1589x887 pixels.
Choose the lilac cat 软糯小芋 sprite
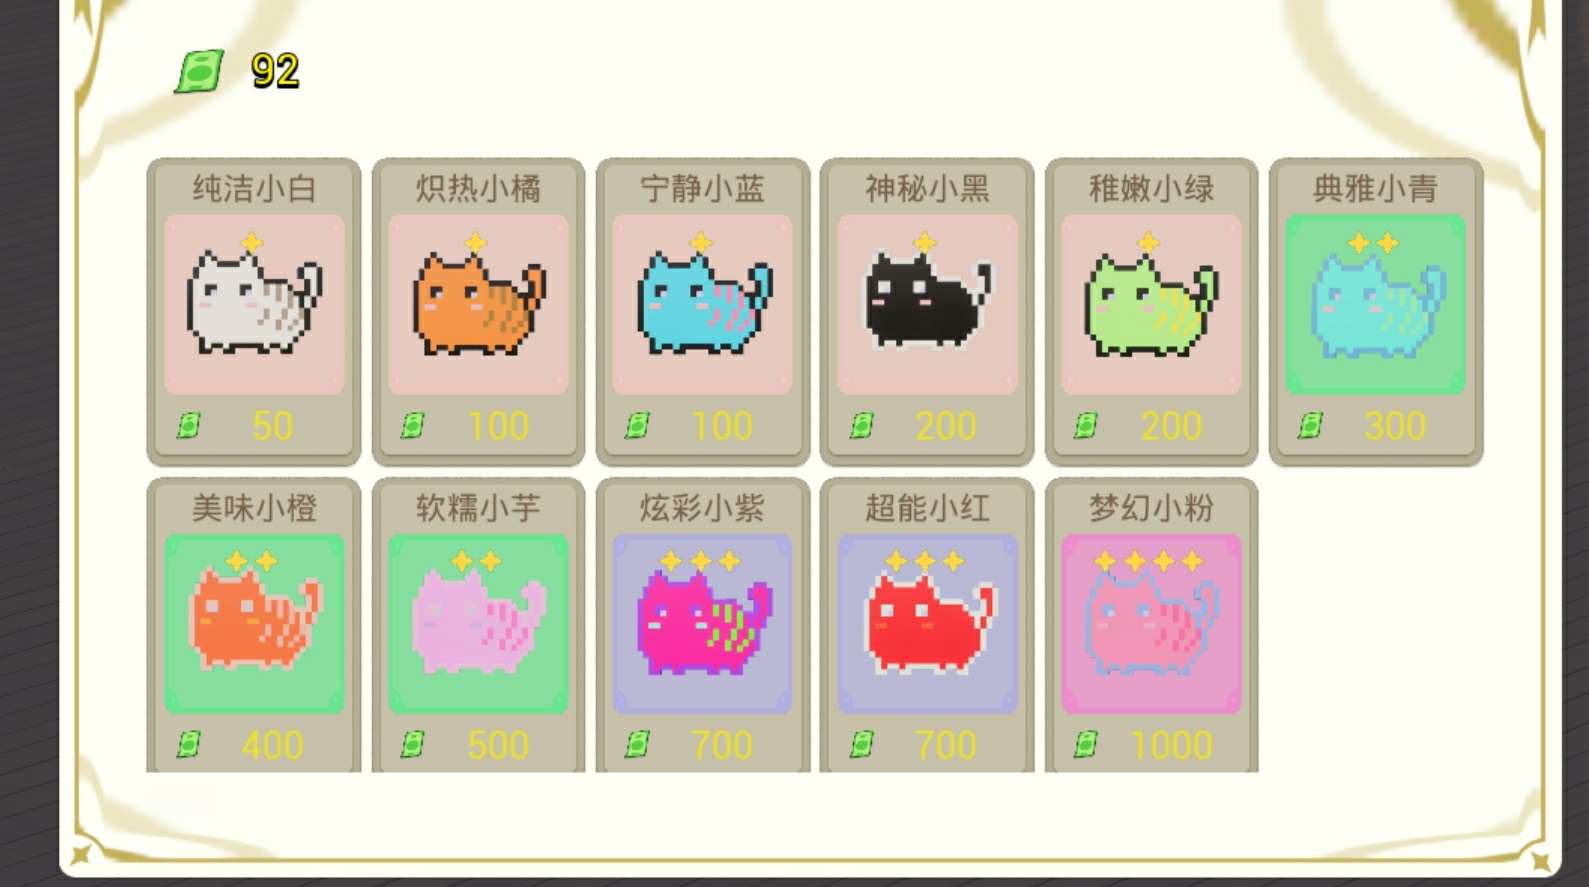(x=479, y=620)
